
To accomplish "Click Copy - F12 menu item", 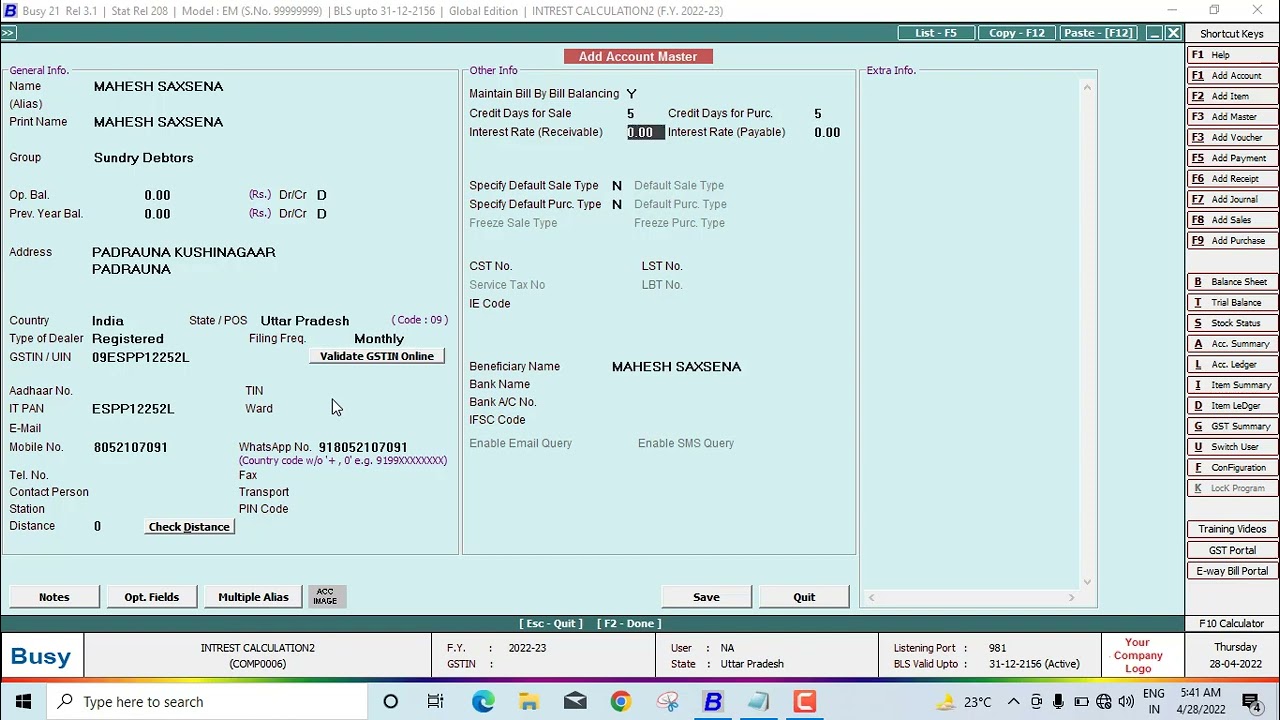I will (1017, 33).
